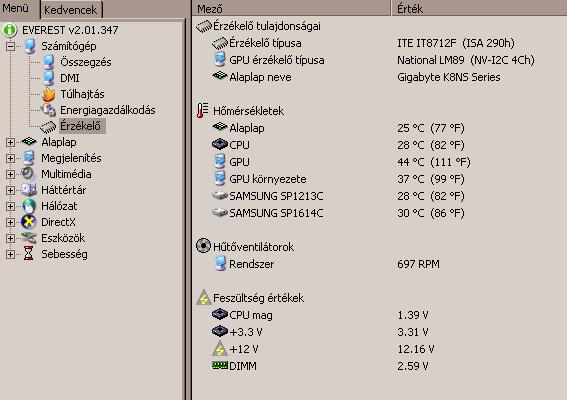Sort by the Érték column header
Viewport: 567px width, 400px height.
[479, 8]
